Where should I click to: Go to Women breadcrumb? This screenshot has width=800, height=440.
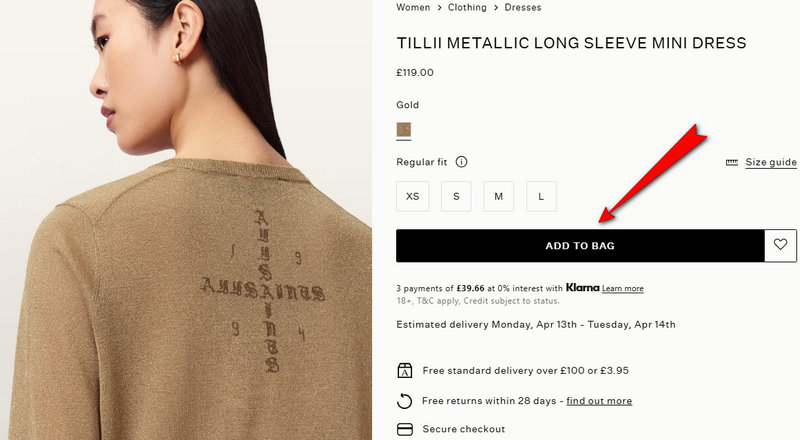tap(413, 7)
